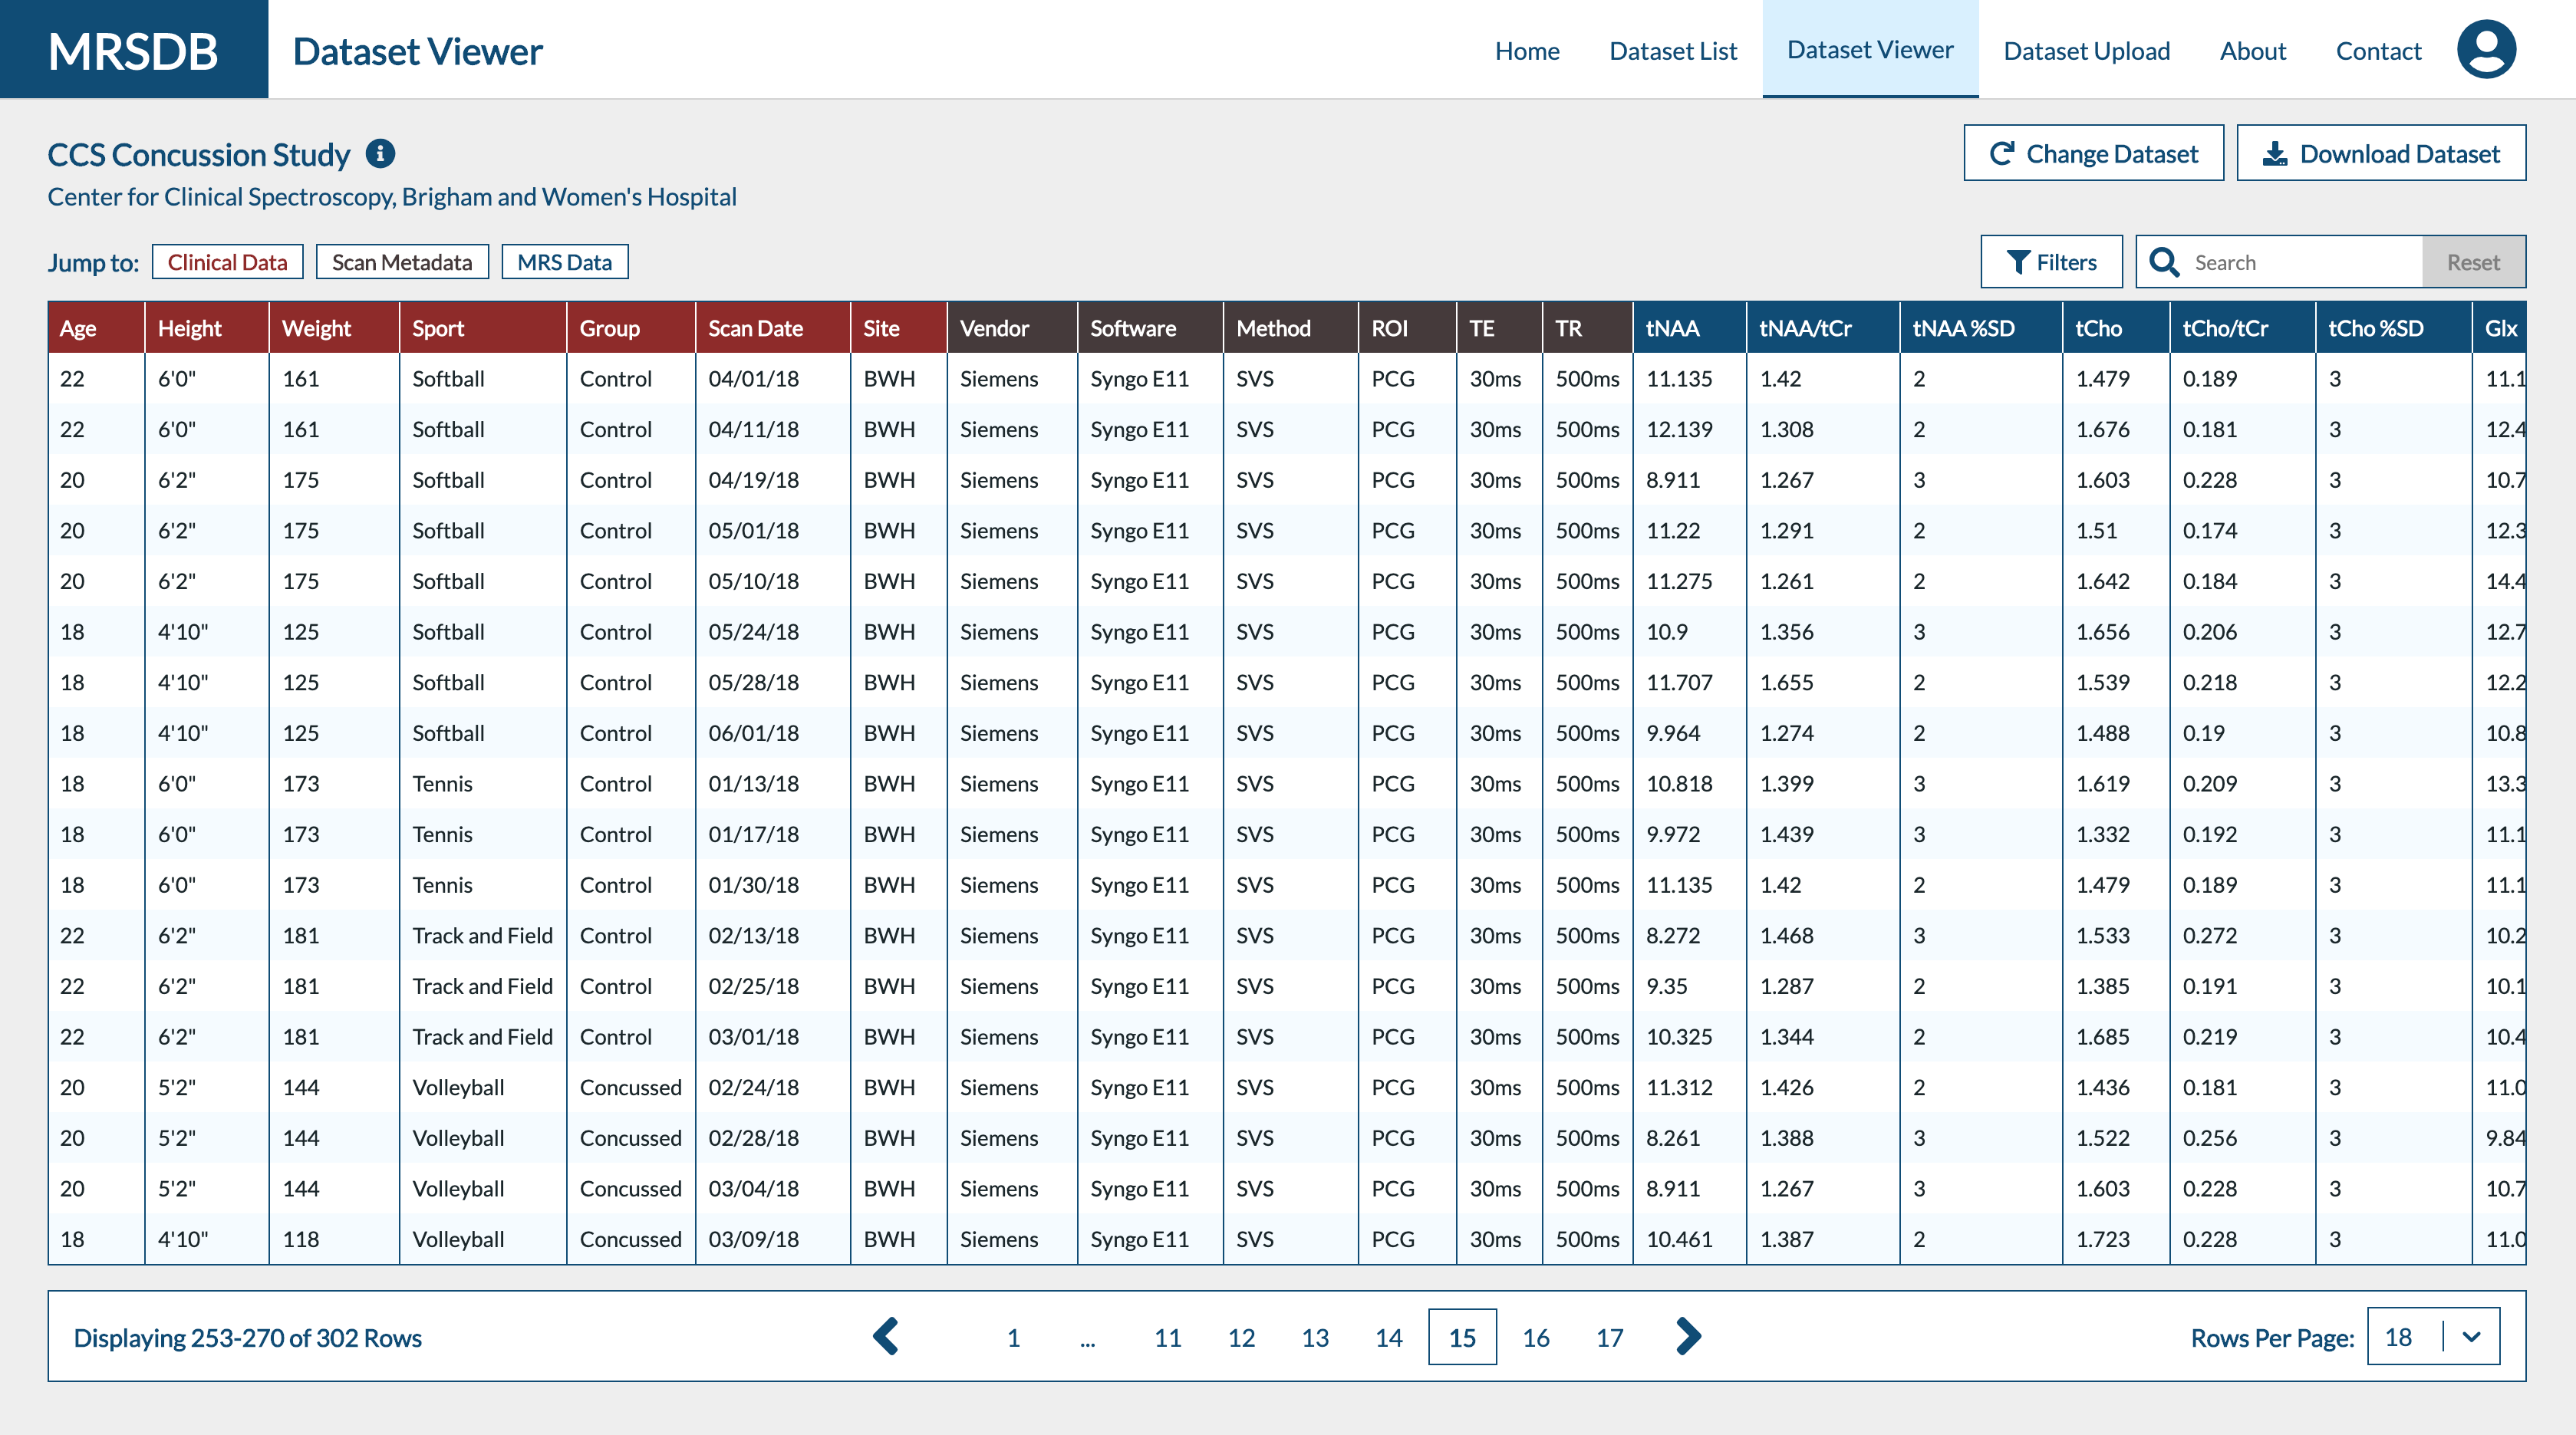This screenshot has width=2576, height=1435.
Task: Go to previous page with left chevron
Action: (886, 1337)
